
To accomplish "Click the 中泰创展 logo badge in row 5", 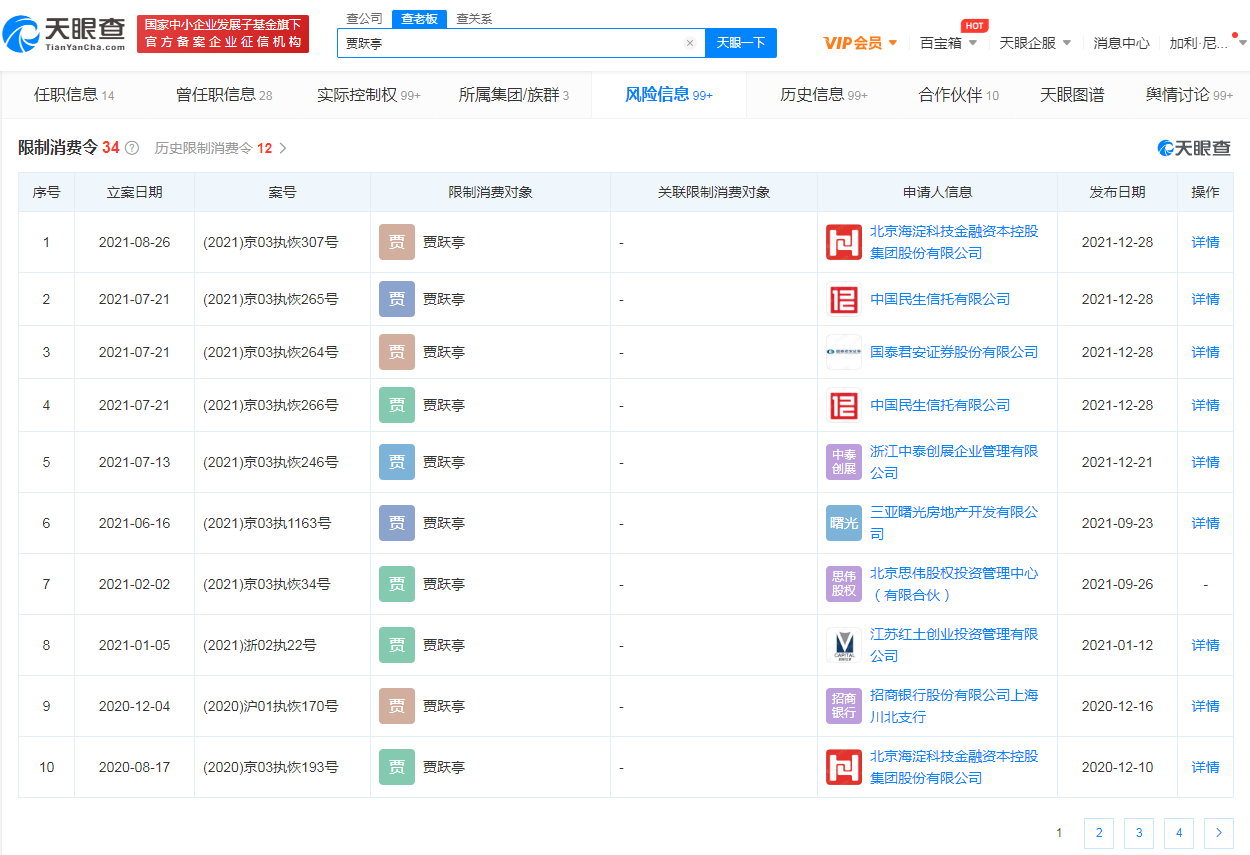I will tap(844, 462).
